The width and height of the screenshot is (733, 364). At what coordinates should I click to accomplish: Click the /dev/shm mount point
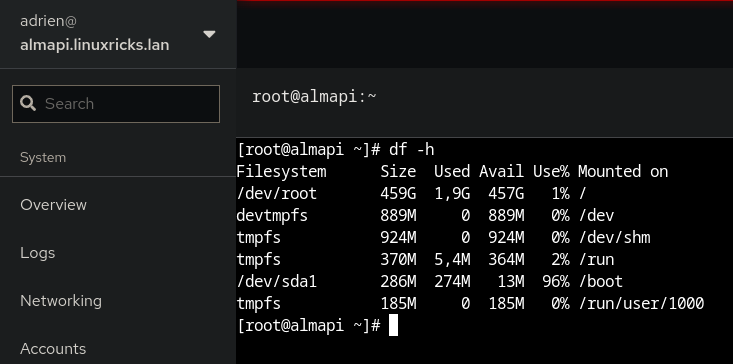point(614,237)
